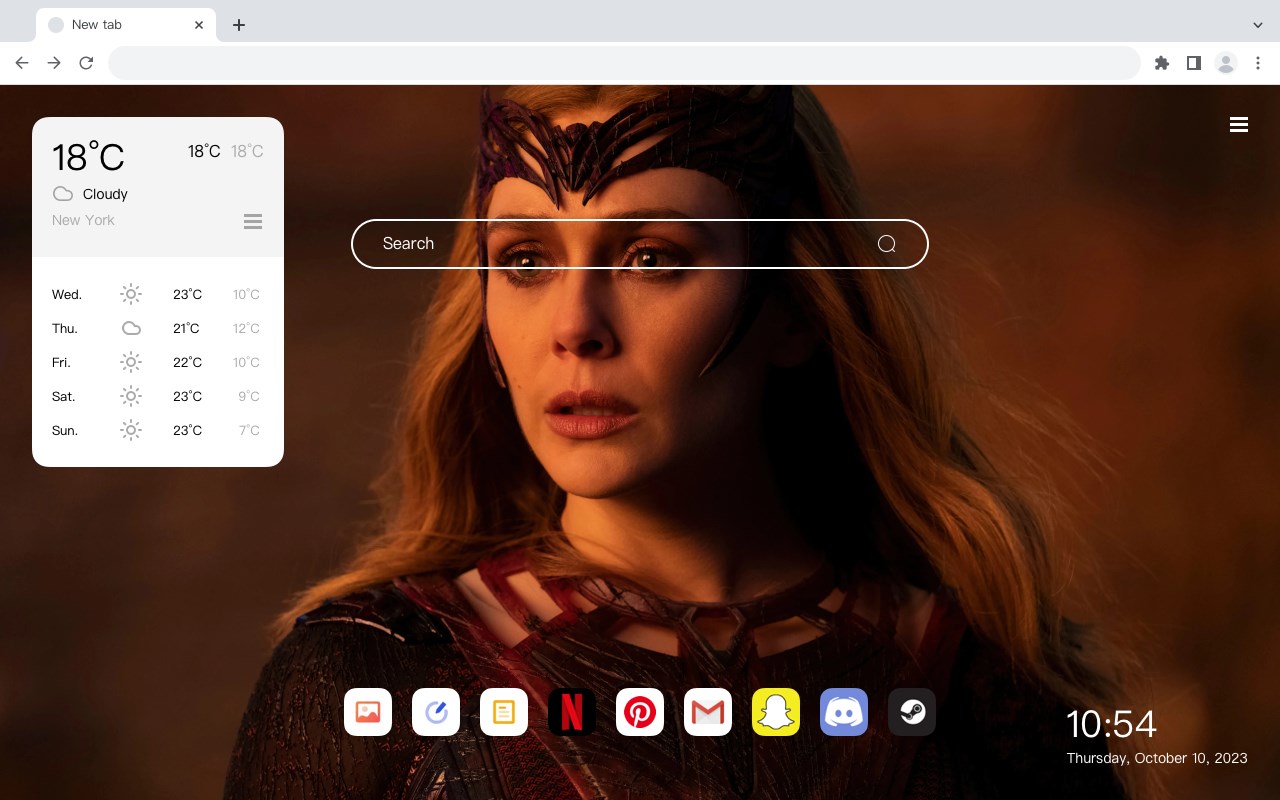Click the magnifier search icon
1280x800 pixels.
coord(887,244)
